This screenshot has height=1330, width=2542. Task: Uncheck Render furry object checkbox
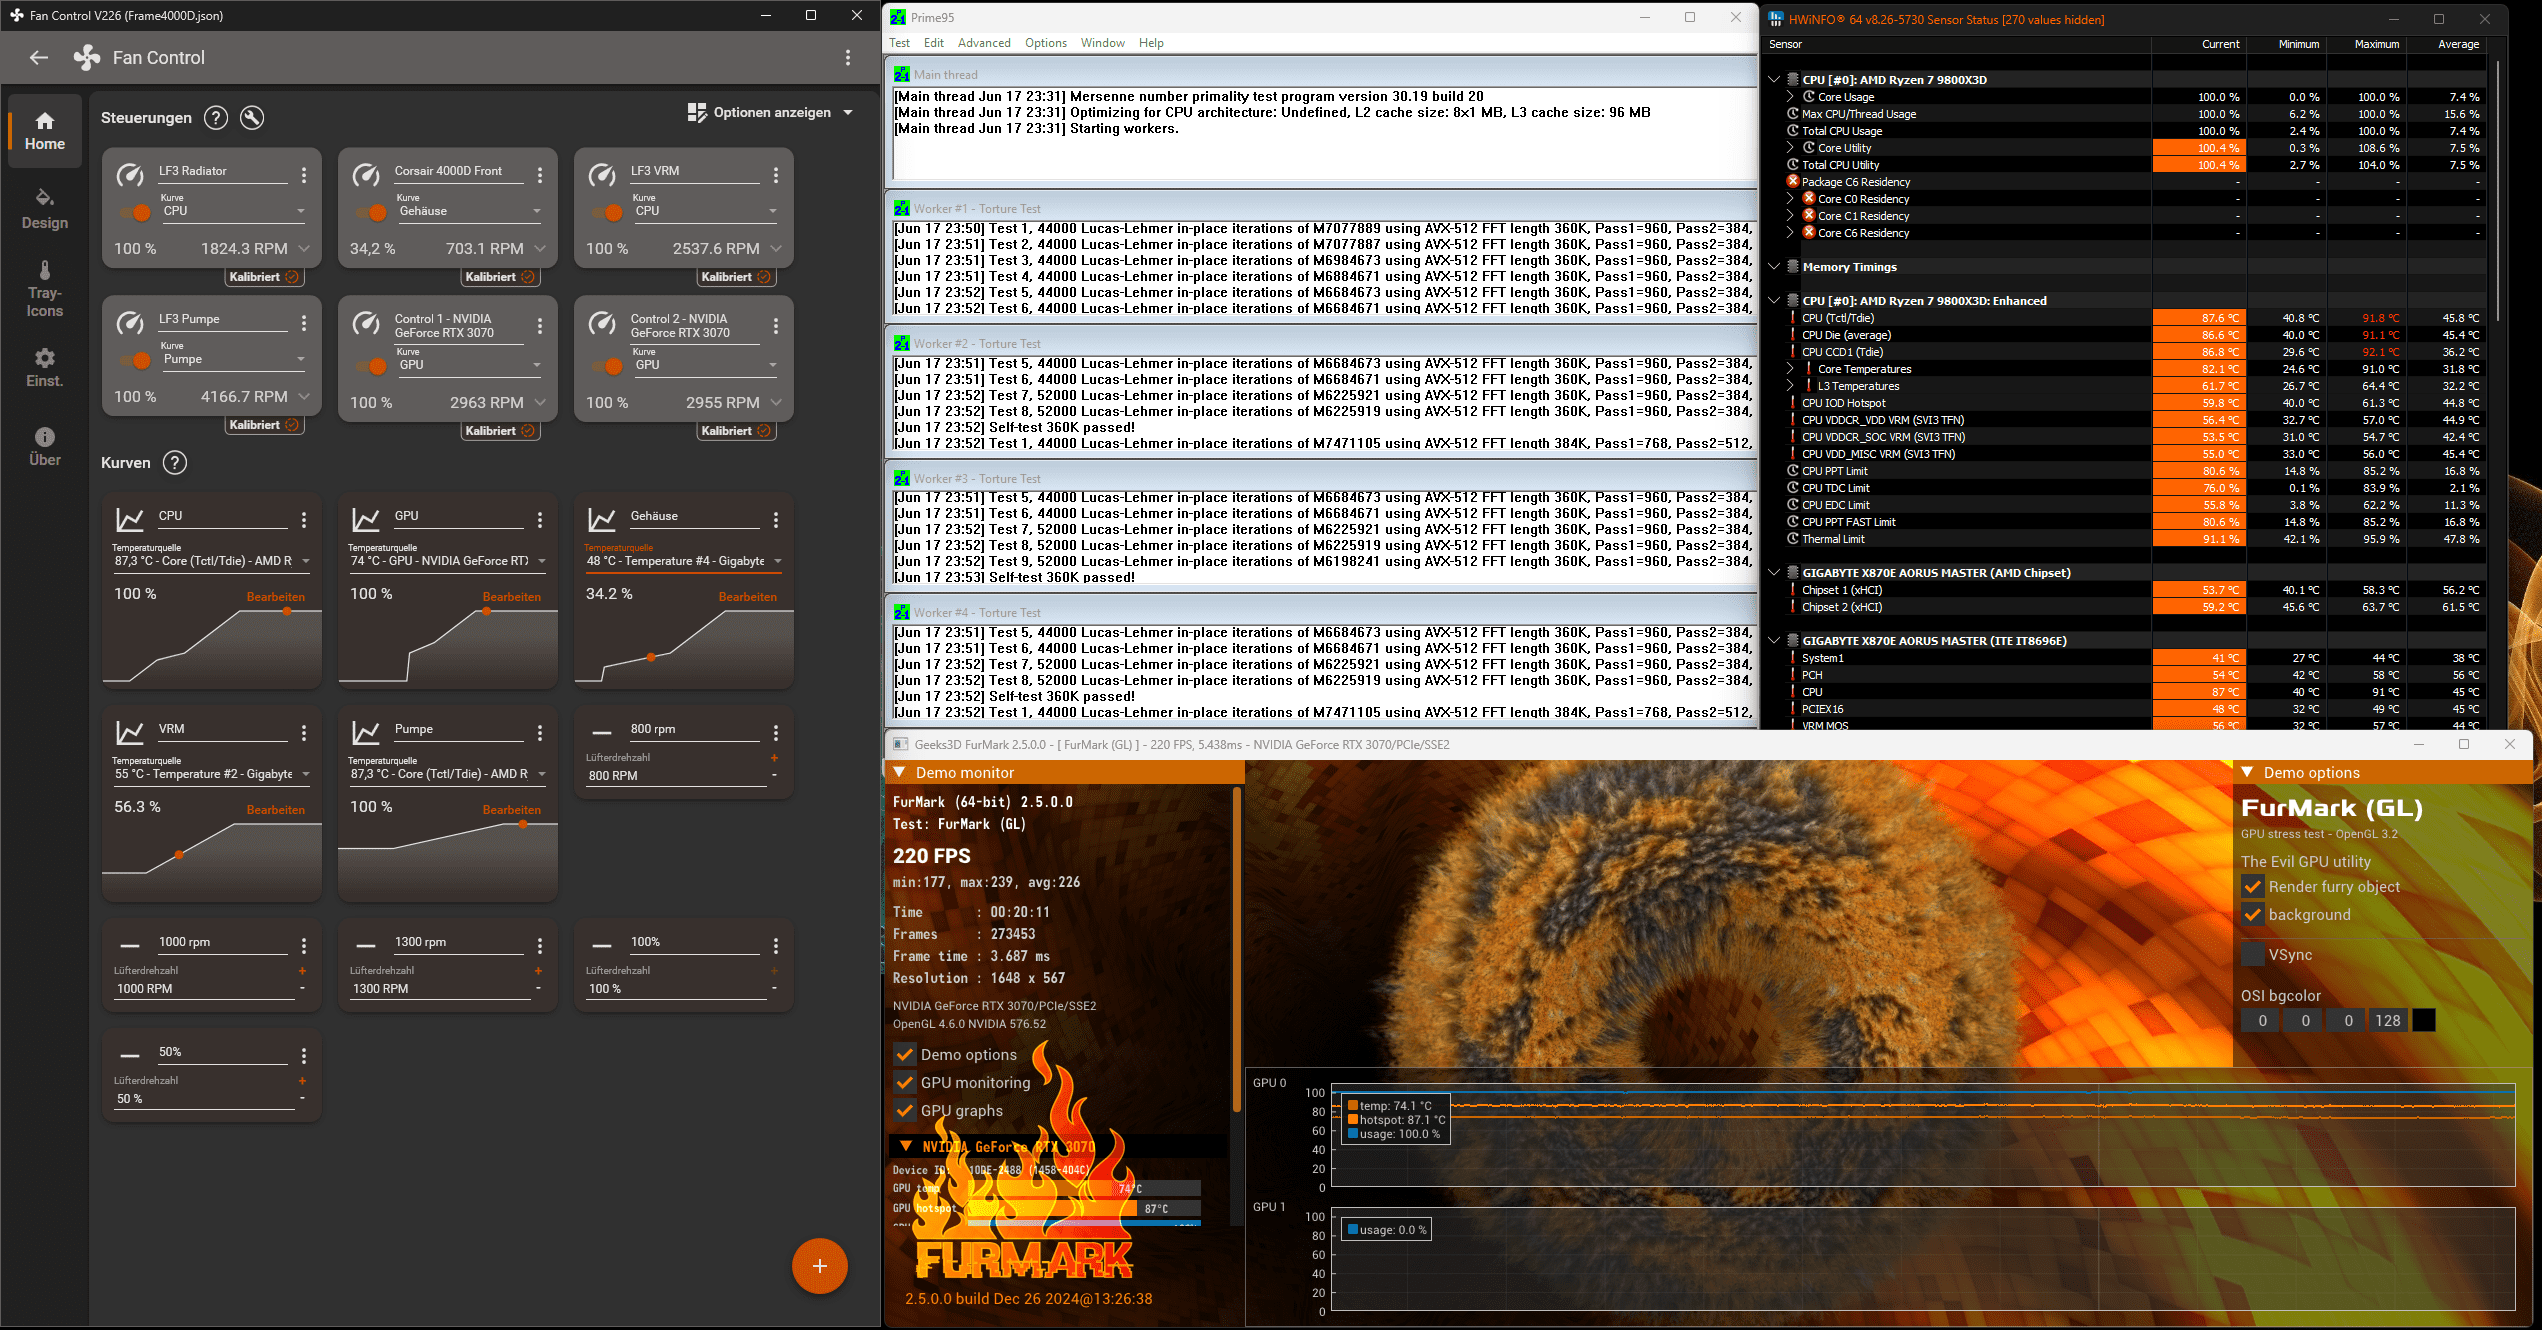coord(2253,887)
